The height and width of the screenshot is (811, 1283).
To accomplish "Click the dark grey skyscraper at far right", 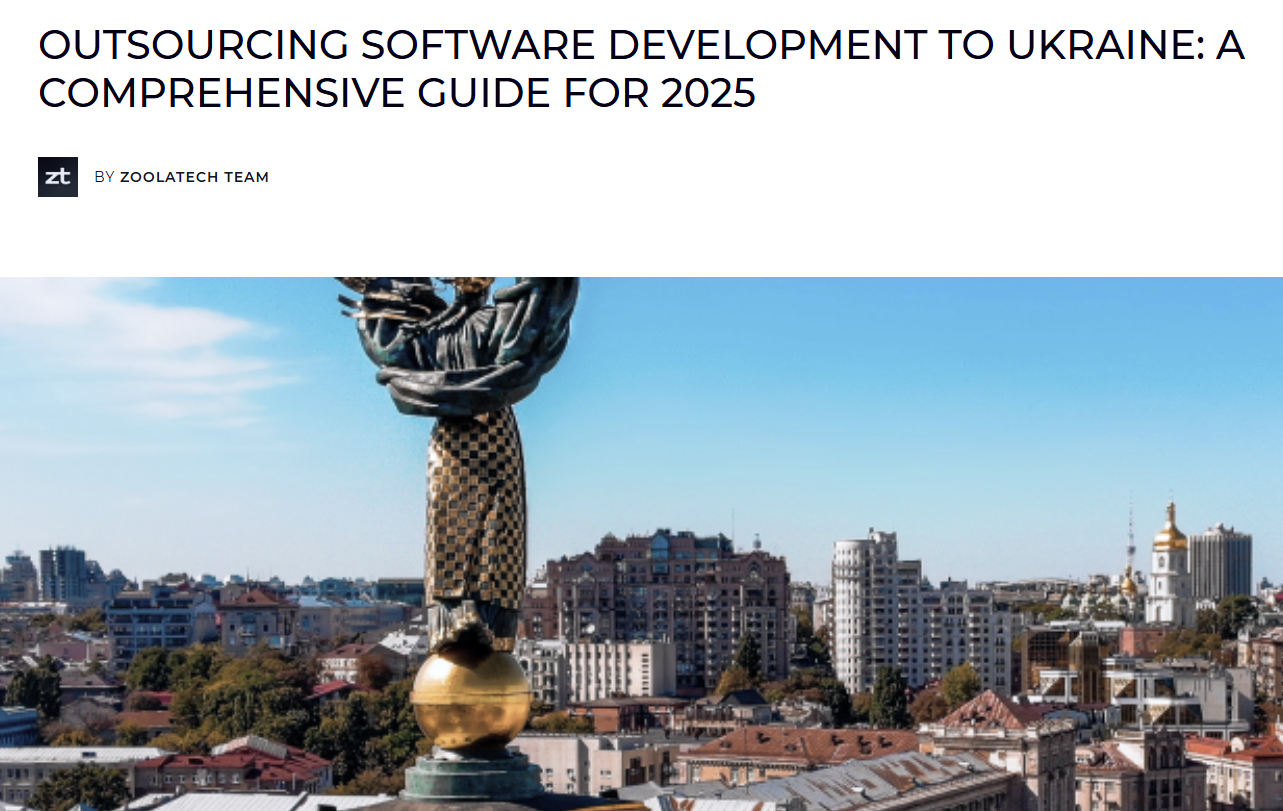I will 1220,562.
